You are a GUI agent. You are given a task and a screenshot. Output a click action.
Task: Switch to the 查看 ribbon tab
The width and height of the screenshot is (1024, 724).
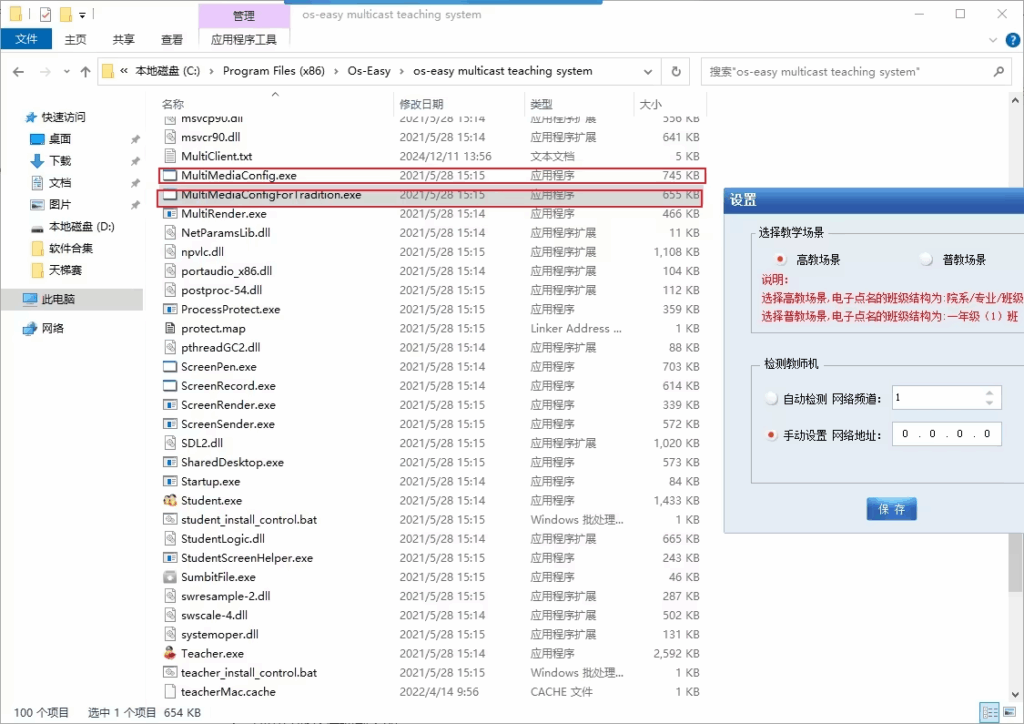tap(171, 38)
